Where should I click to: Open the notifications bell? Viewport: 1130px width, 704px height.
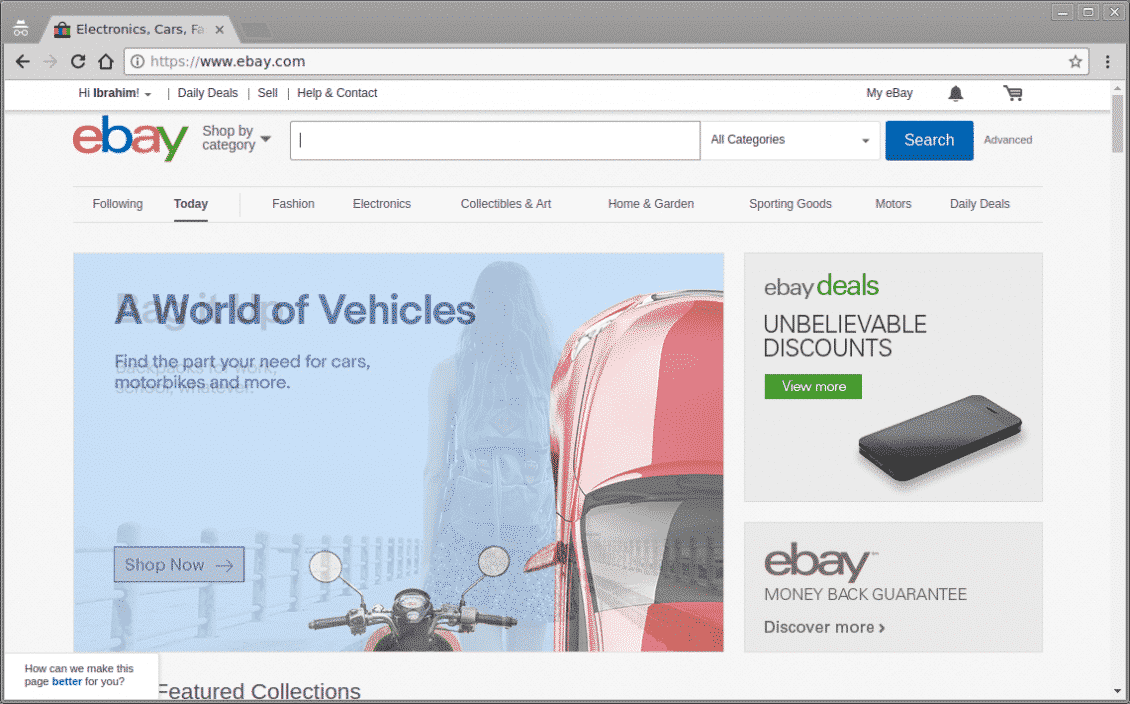pos(956,93)
